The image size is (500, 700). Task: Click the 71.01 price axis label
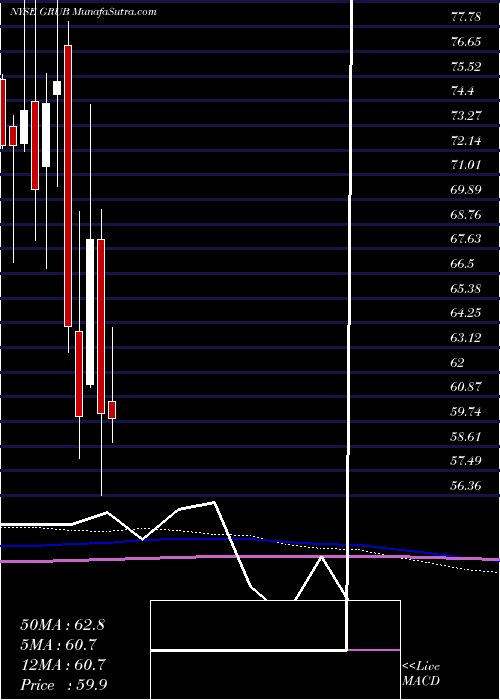tap(467, 165)
